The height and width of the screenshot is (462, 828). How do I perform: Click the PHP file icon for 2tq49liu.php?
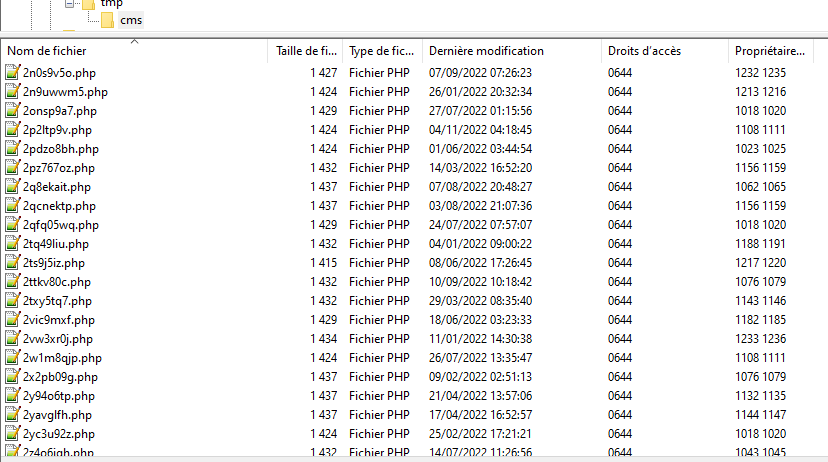13,243
